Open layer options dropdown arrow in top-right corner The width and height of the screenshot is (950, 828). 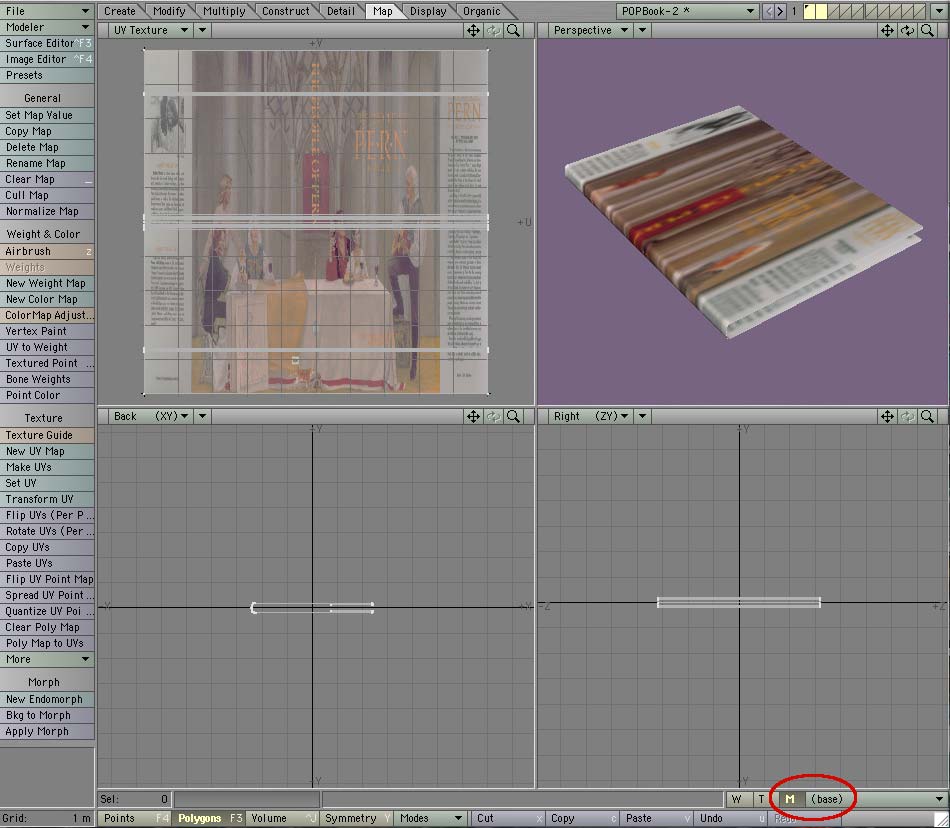coord(939,11)
